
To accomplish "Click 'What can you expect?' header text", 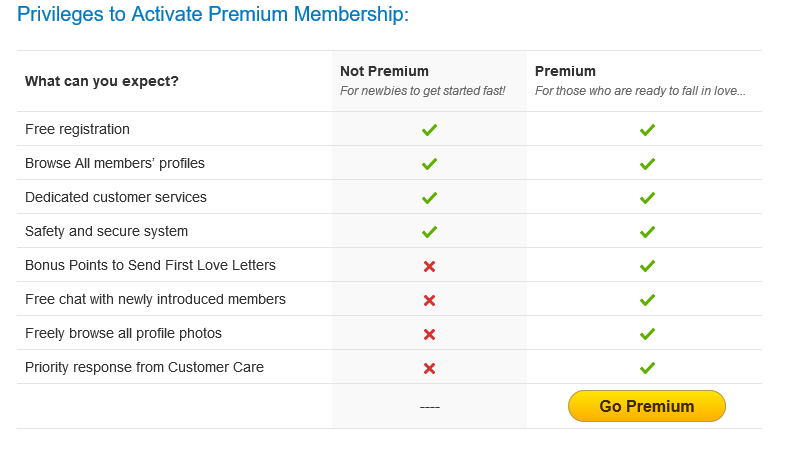I will pos(102,81).
